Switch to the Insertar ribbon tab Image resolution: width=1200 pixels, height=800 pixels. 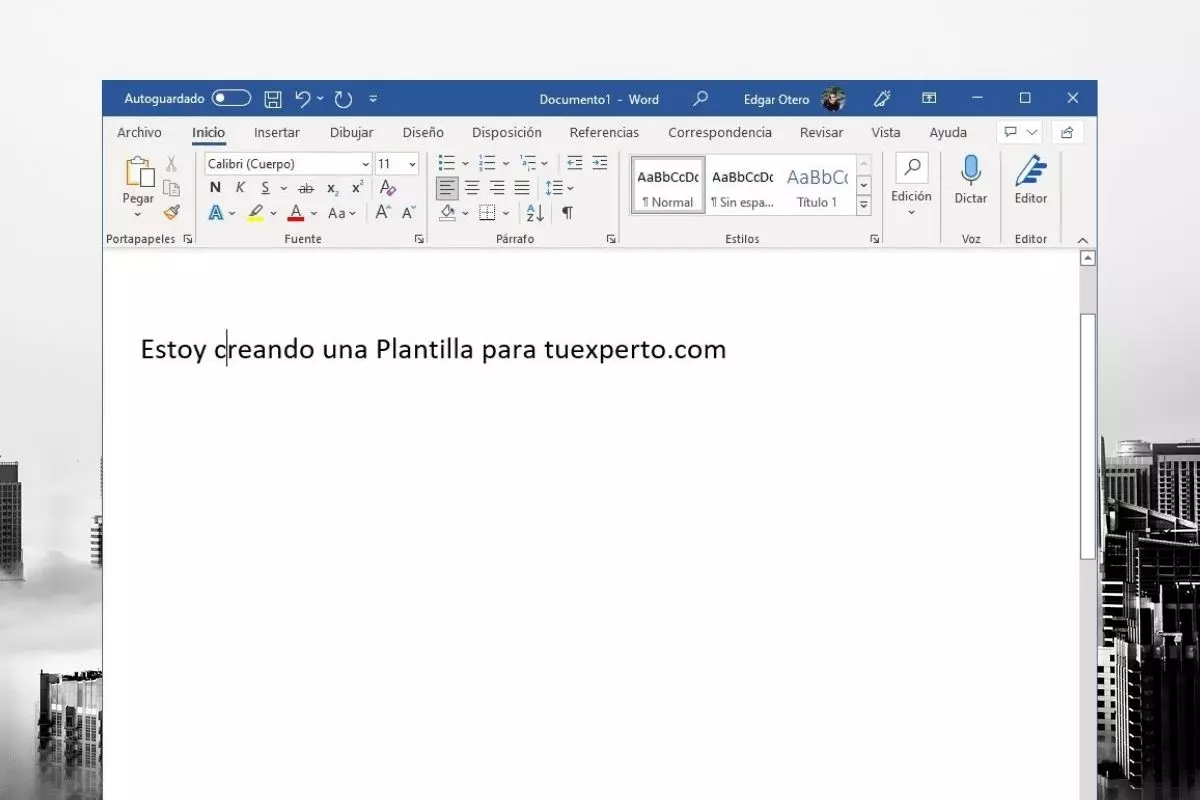[276, 132]
